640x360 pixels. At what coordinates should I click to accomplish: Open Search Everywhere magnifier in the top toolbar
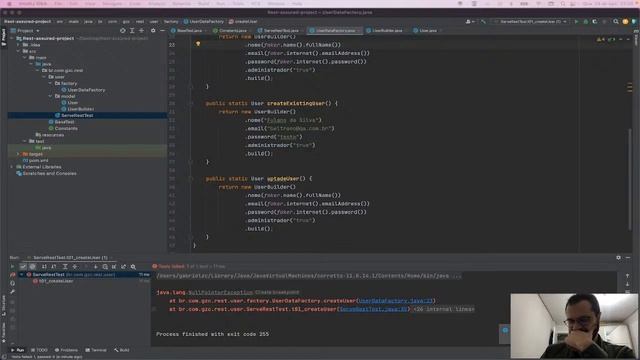point(616,22)
